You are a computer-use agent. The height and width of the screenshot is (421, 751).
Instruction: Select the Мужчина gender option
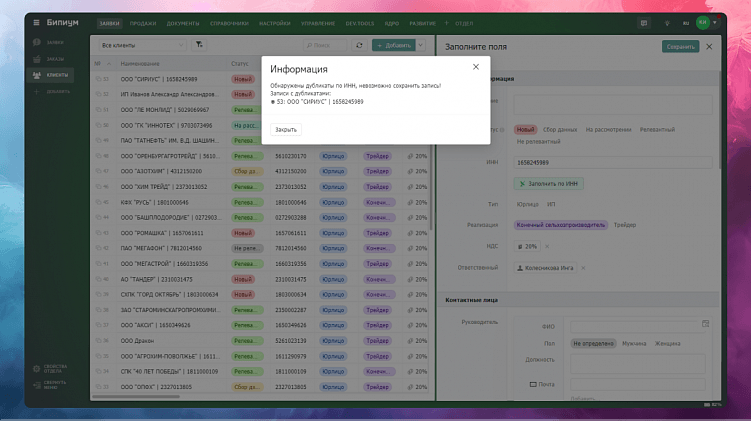634,344
